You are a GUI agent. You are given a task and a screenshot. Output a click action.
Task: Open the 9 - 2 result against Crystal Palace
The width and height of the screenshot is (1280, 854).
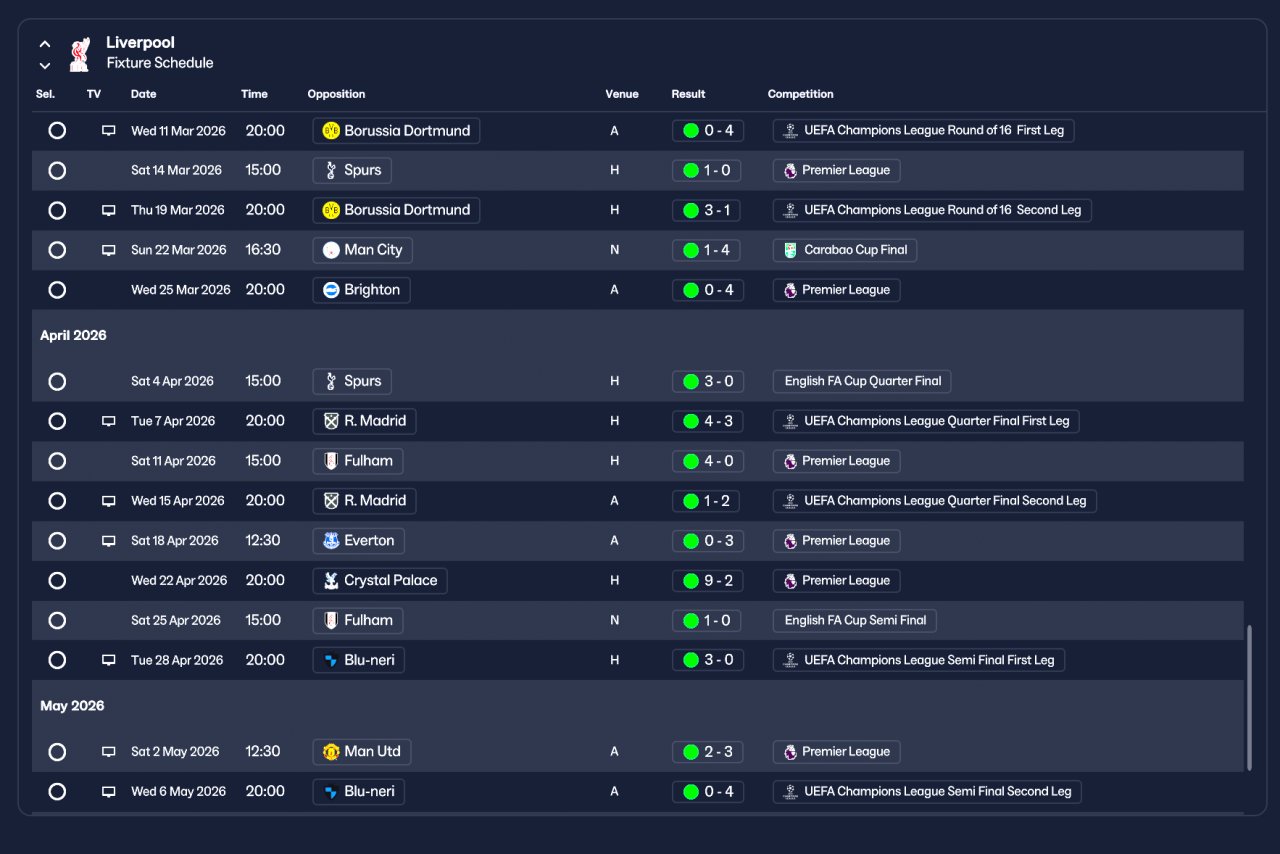[708, 582]
